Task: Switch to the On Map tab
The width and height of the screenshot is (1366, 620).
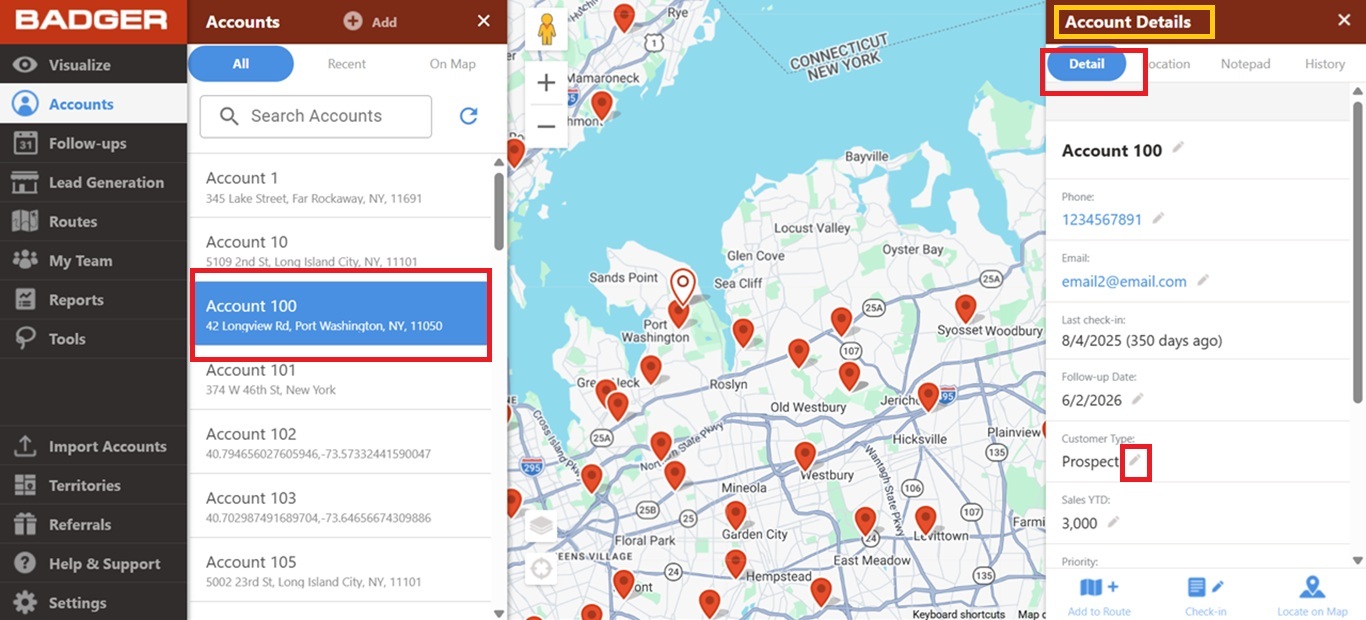Action: tap(453, 64)
